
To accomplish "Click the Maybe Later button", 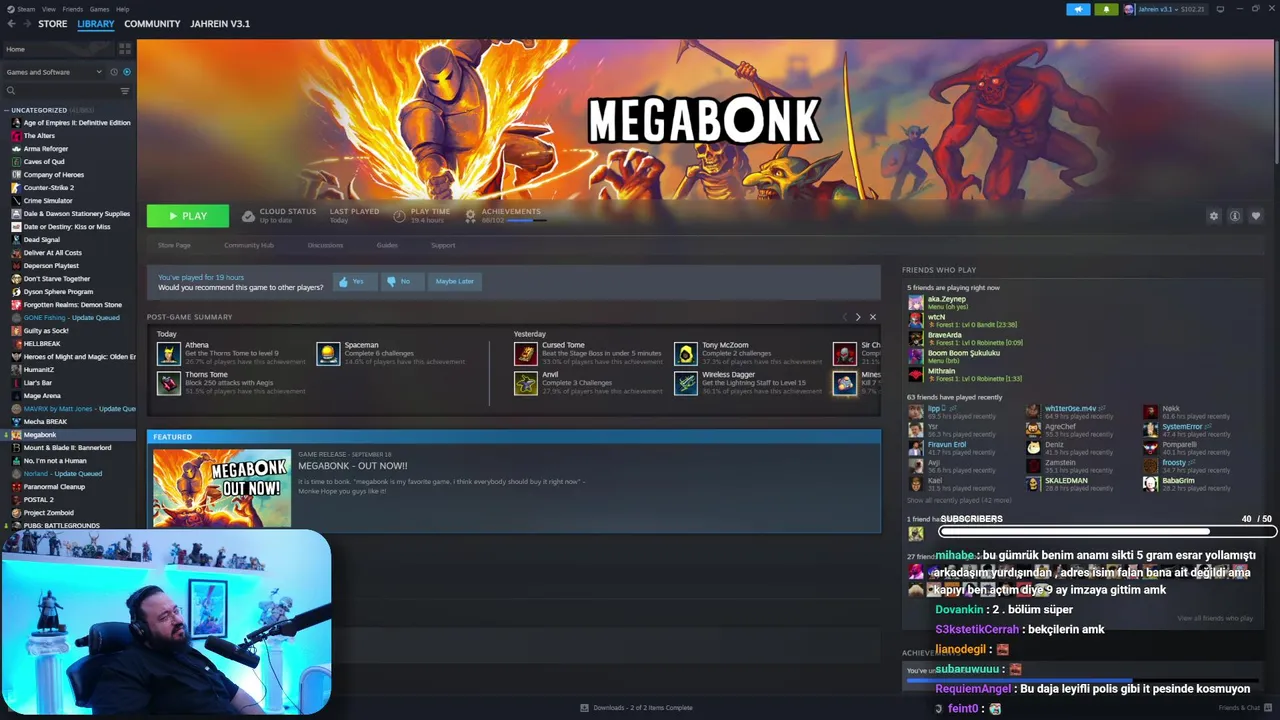I will click(x=454, y=281).
